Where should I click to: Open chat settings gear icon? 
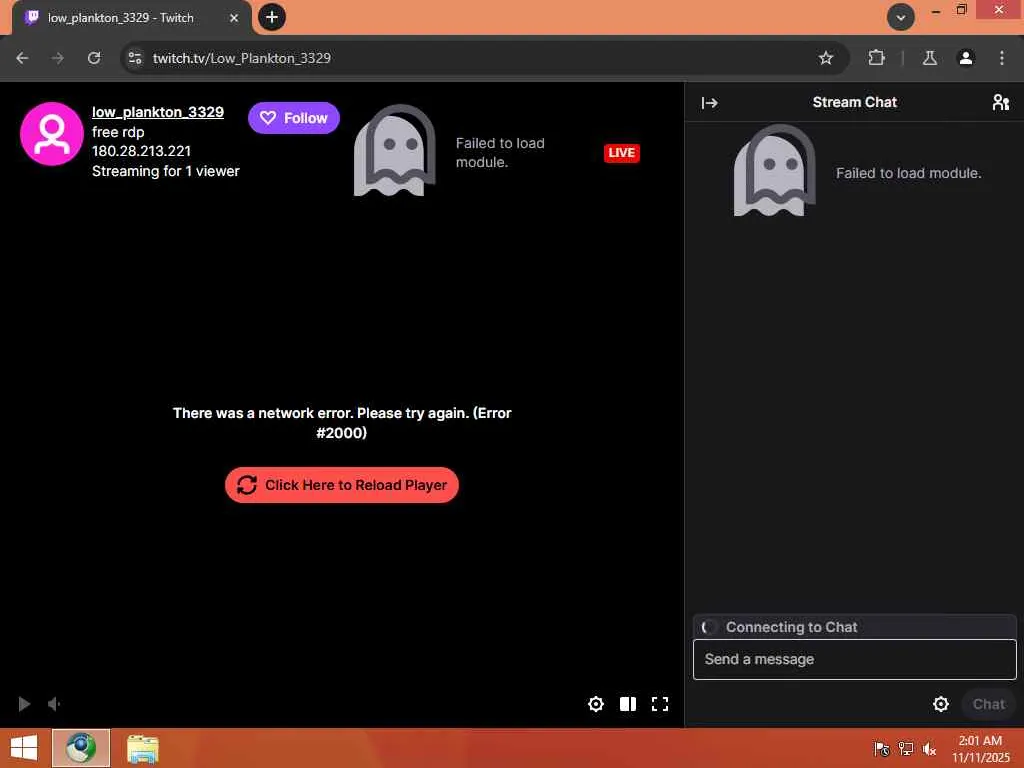[940, 704]
